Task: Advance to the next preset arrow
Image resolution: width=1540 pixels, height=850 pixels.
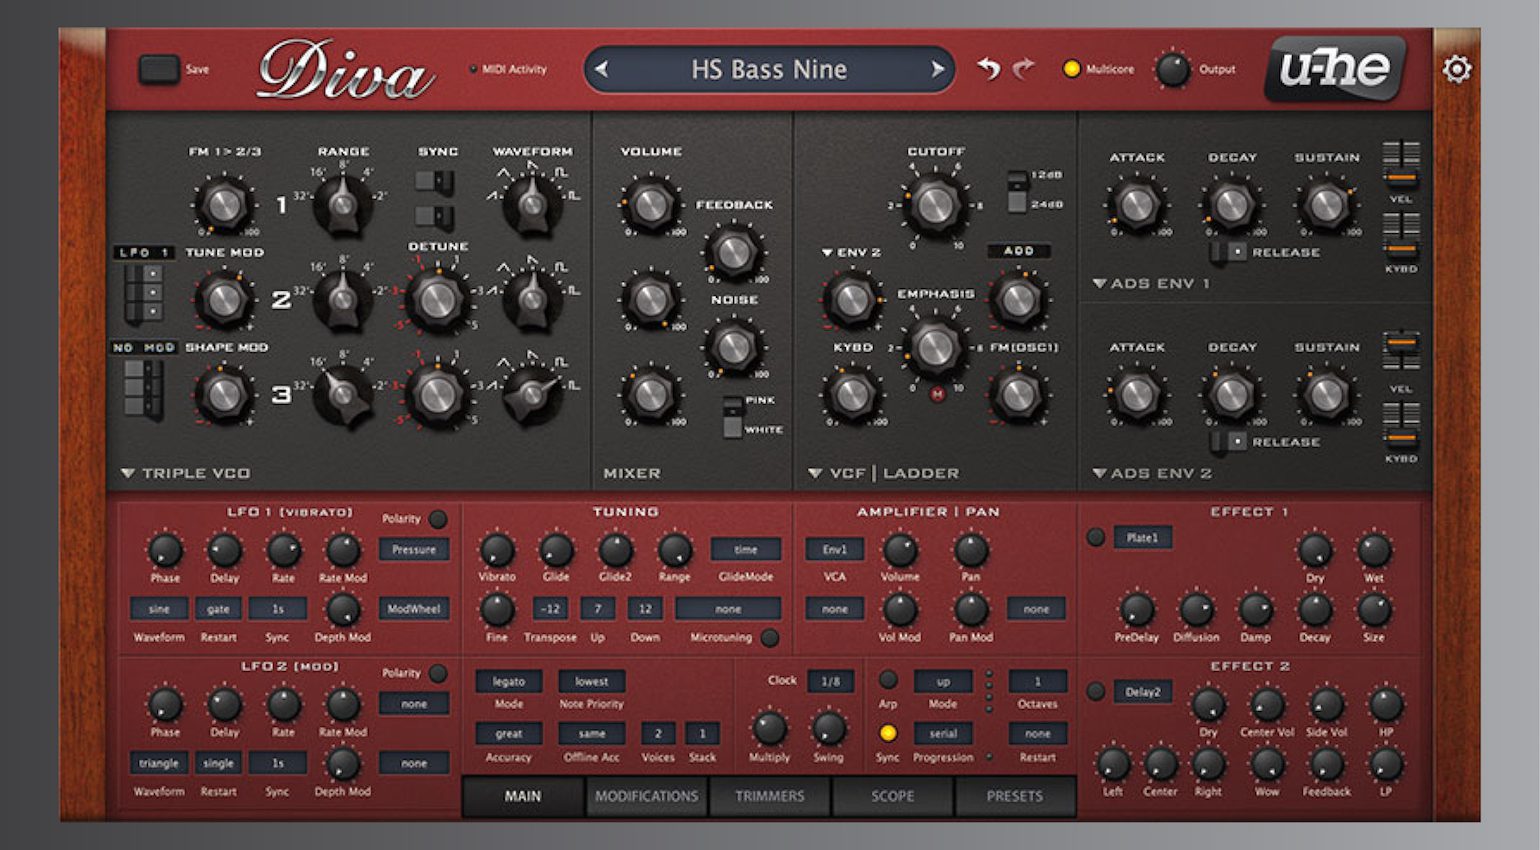Action: coord(937,69)
